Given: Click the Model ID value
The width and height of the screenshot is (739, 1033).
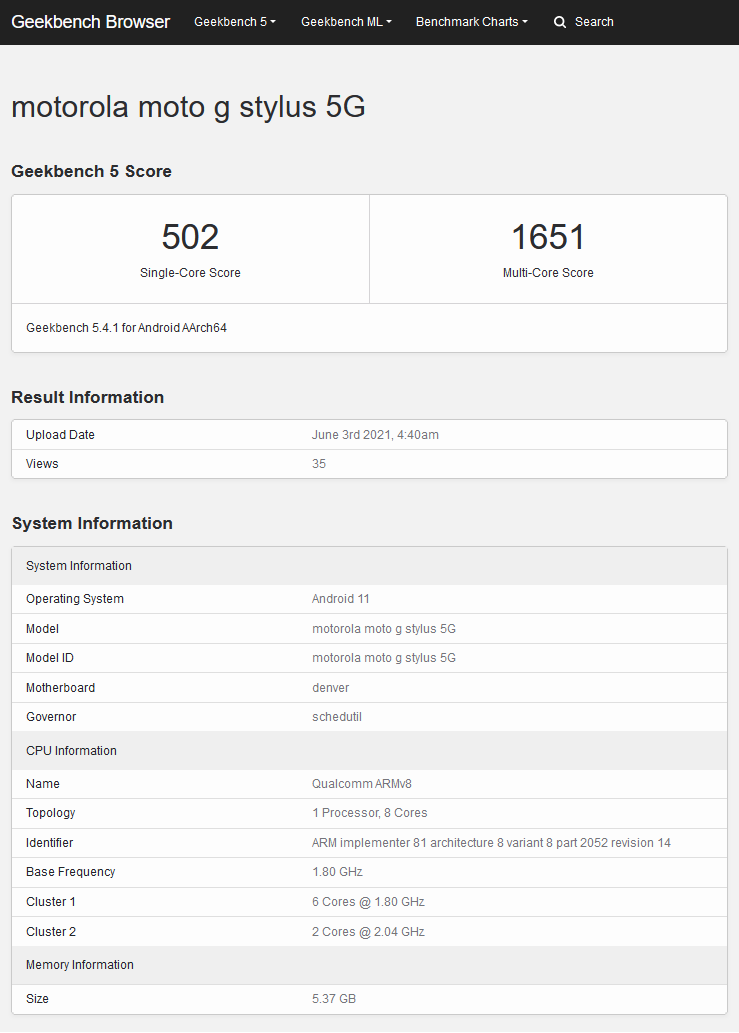Looking at the screenshot, I should (x=384, y=658).
